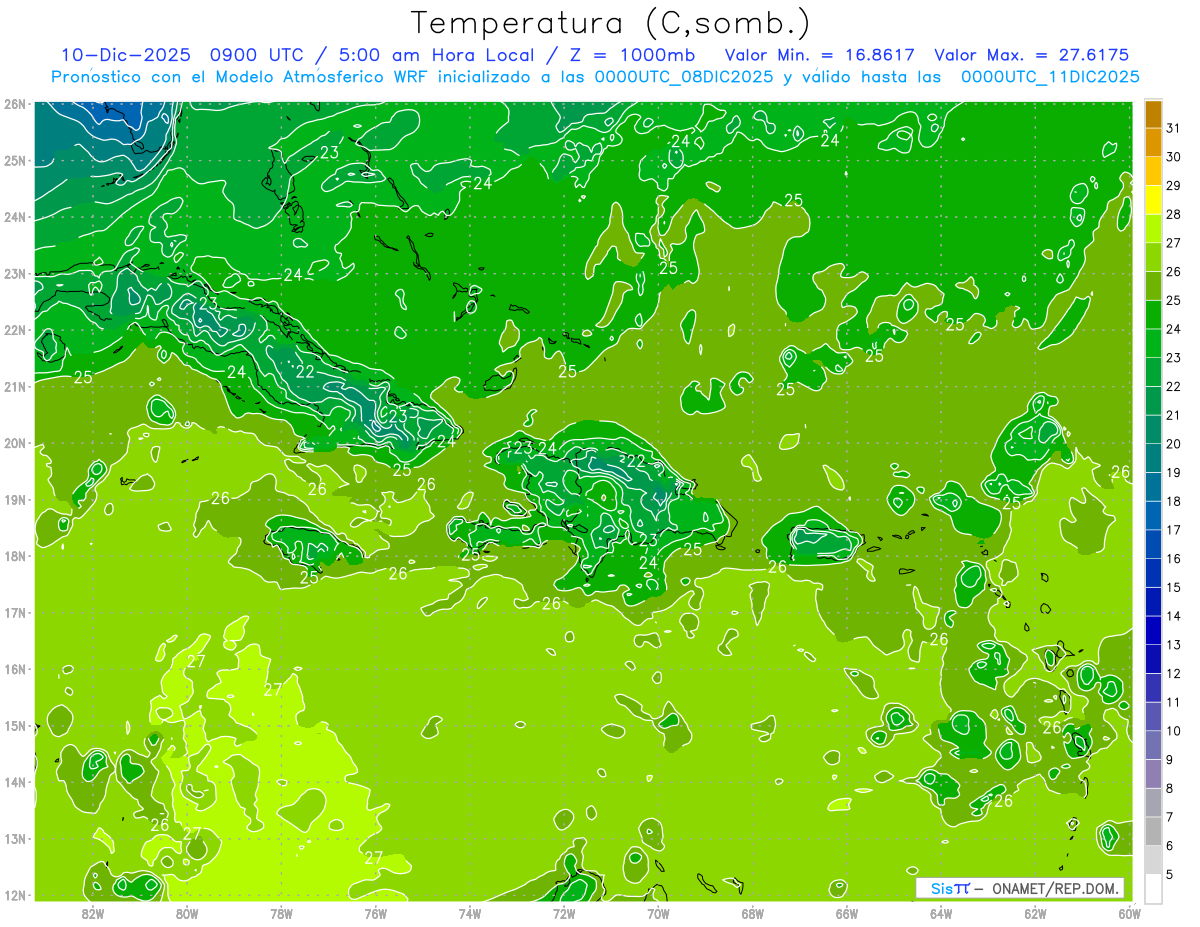Viewport: 1200px width, 927px height.
Task: Click the orange-brown swatch atop the colorbar
Action: (x=1153, y=114)
